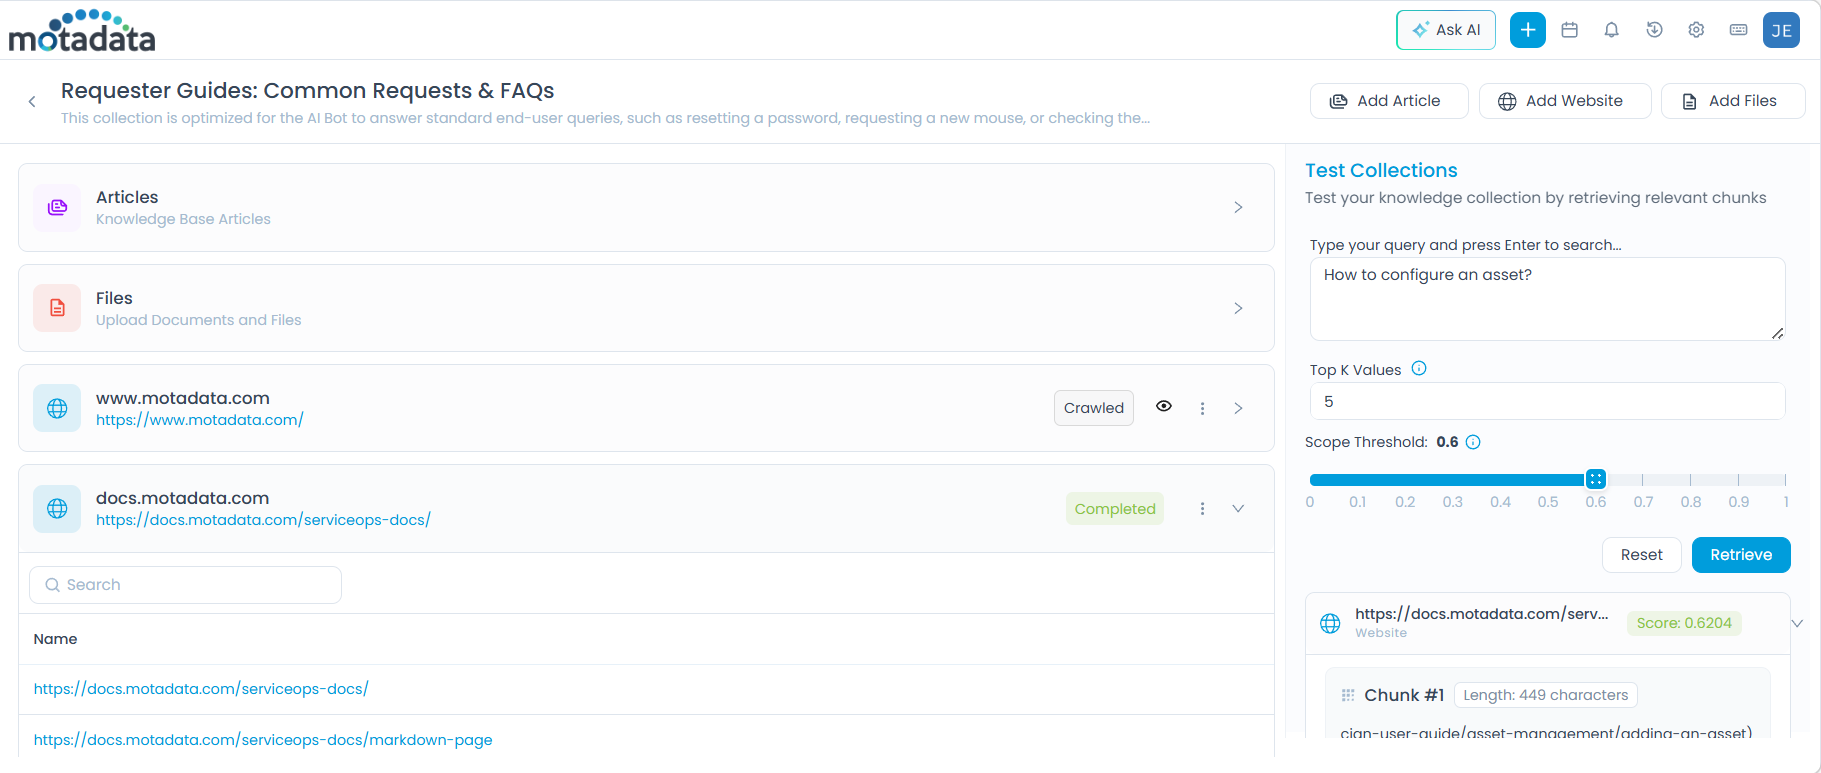Click the keyboard shortcuts icon
The image size is (1821, 773).
coord(1738,30)
